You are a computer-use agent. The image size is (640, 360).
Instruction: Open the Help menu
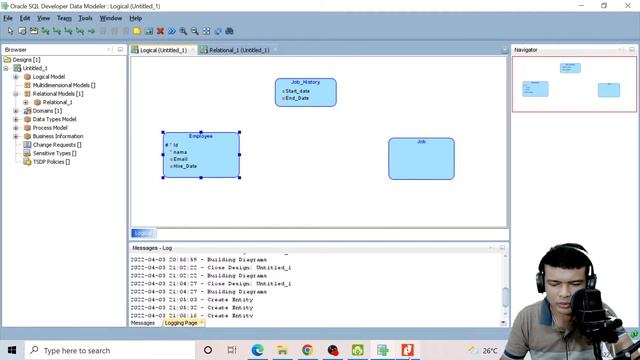[136, 18]
